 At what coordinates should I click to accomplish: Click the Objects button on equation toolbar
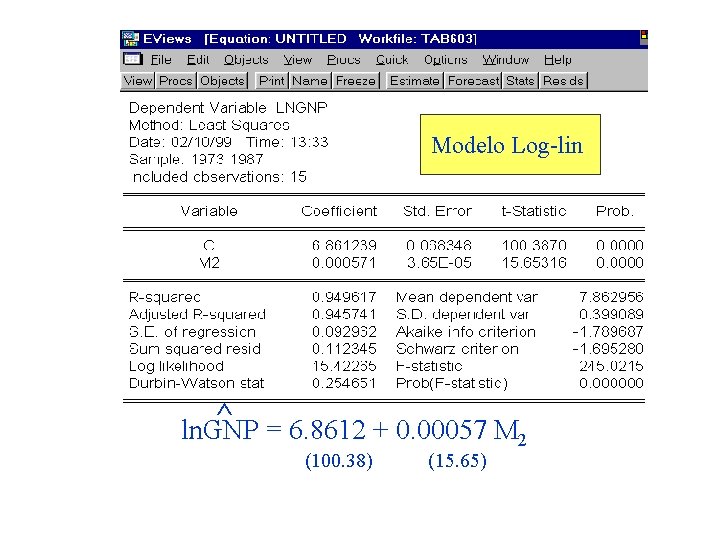[222, 81]
